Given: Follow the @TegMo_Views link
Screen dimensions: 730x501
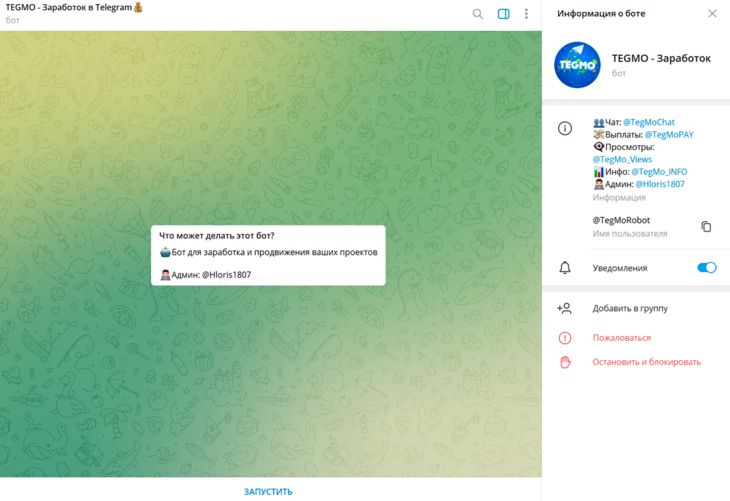Looking at the screenshot, I should tap(622, 159).
